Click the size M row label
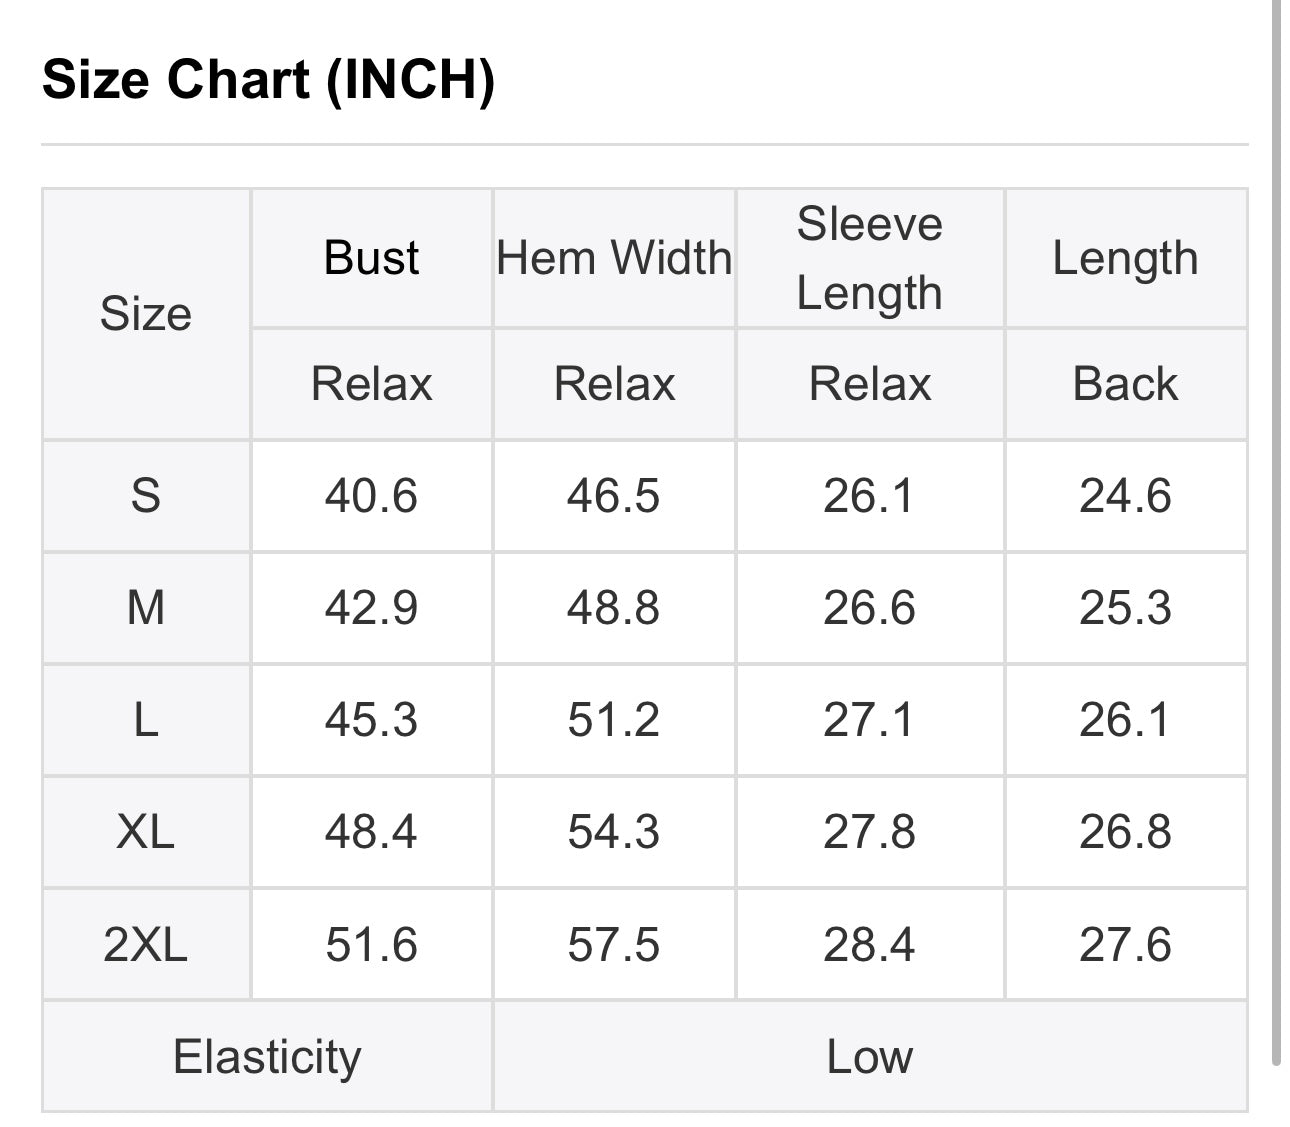1290x1127 pixels. pyautogui.click(x=146, y=608)
